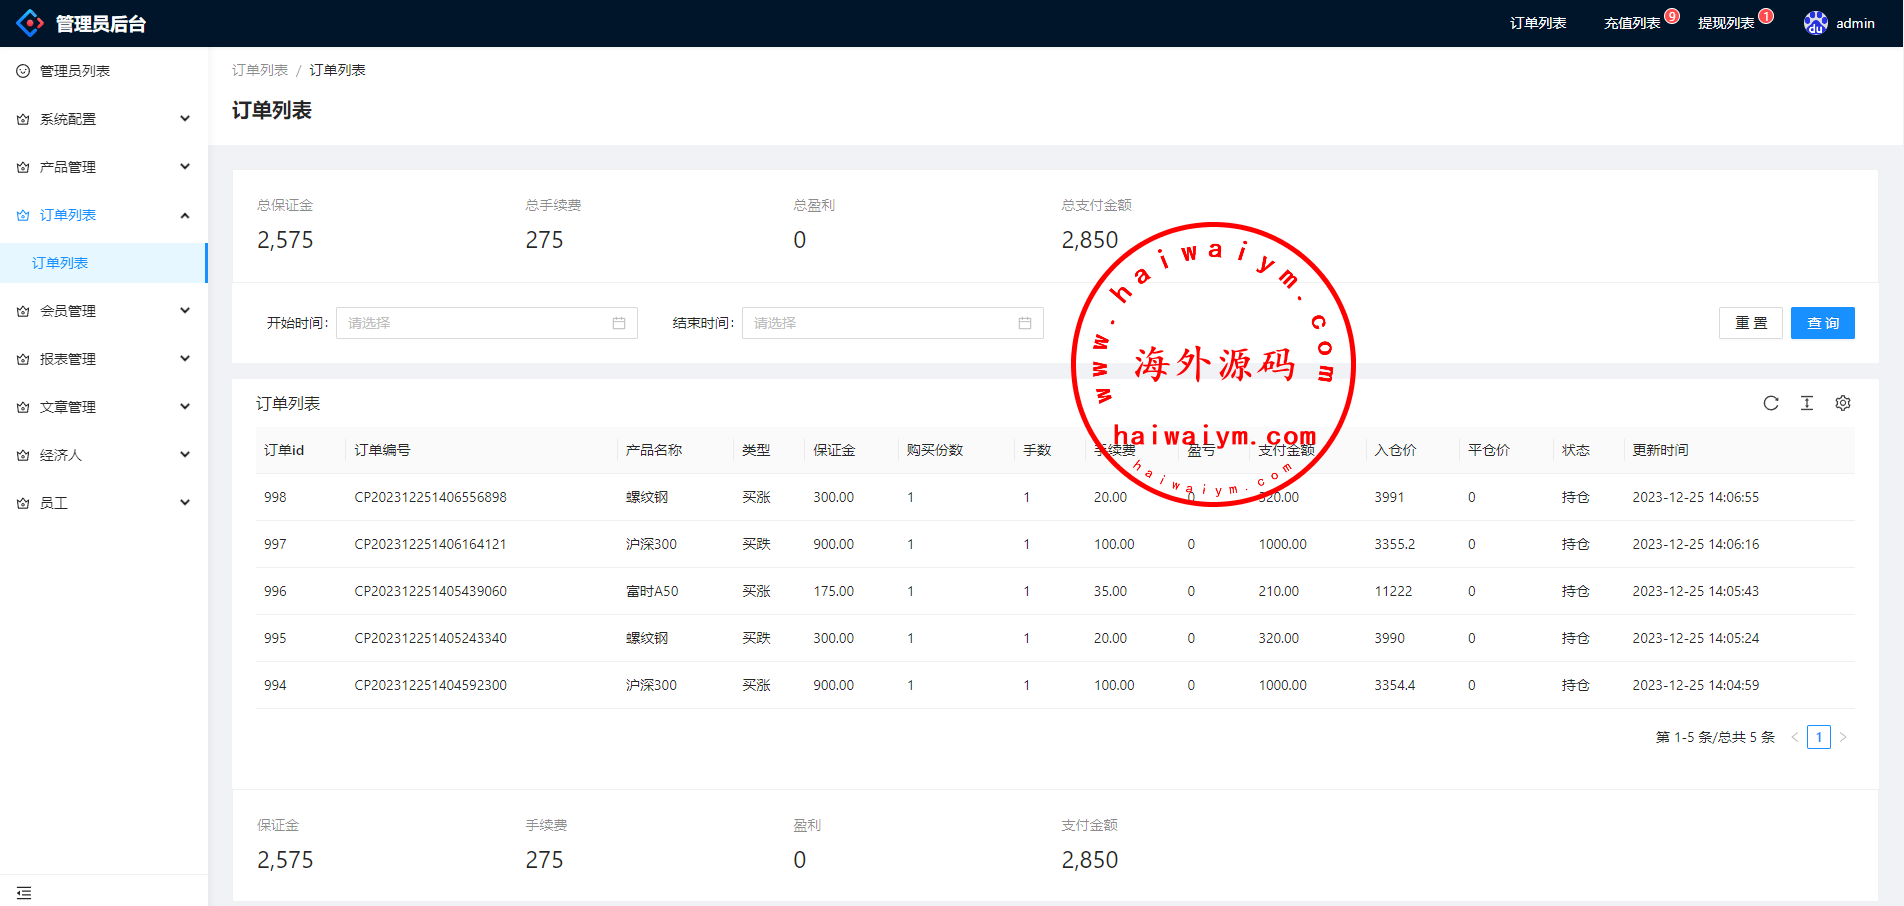Click the 管理员后台 logo icon
This screenshot has width=1904, height=906.
30,23
